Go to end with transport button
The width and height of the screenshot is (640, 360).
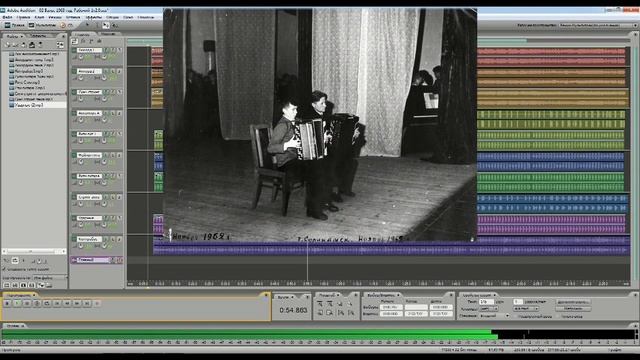point(87,303)
